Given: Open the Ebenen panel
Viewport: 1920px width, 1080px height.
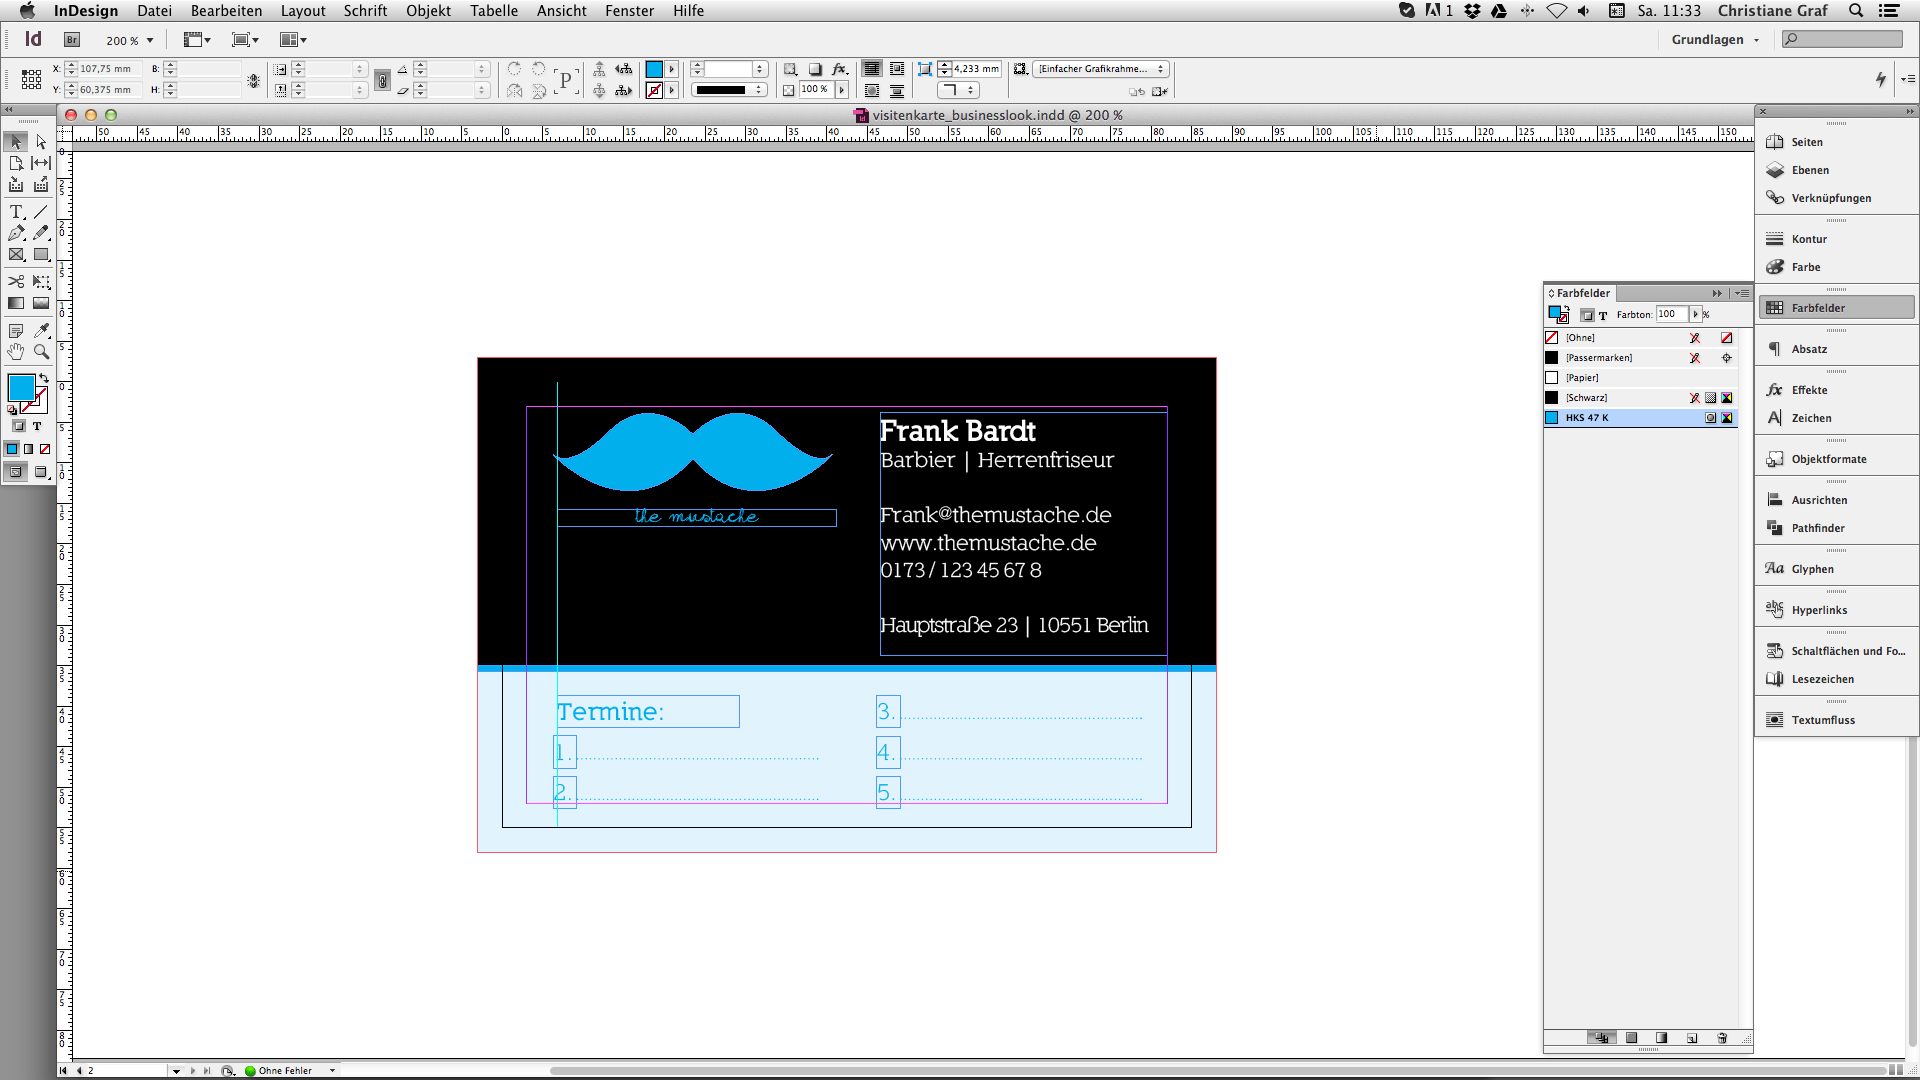Looking at the screenshot, I should coord(1809,170).
